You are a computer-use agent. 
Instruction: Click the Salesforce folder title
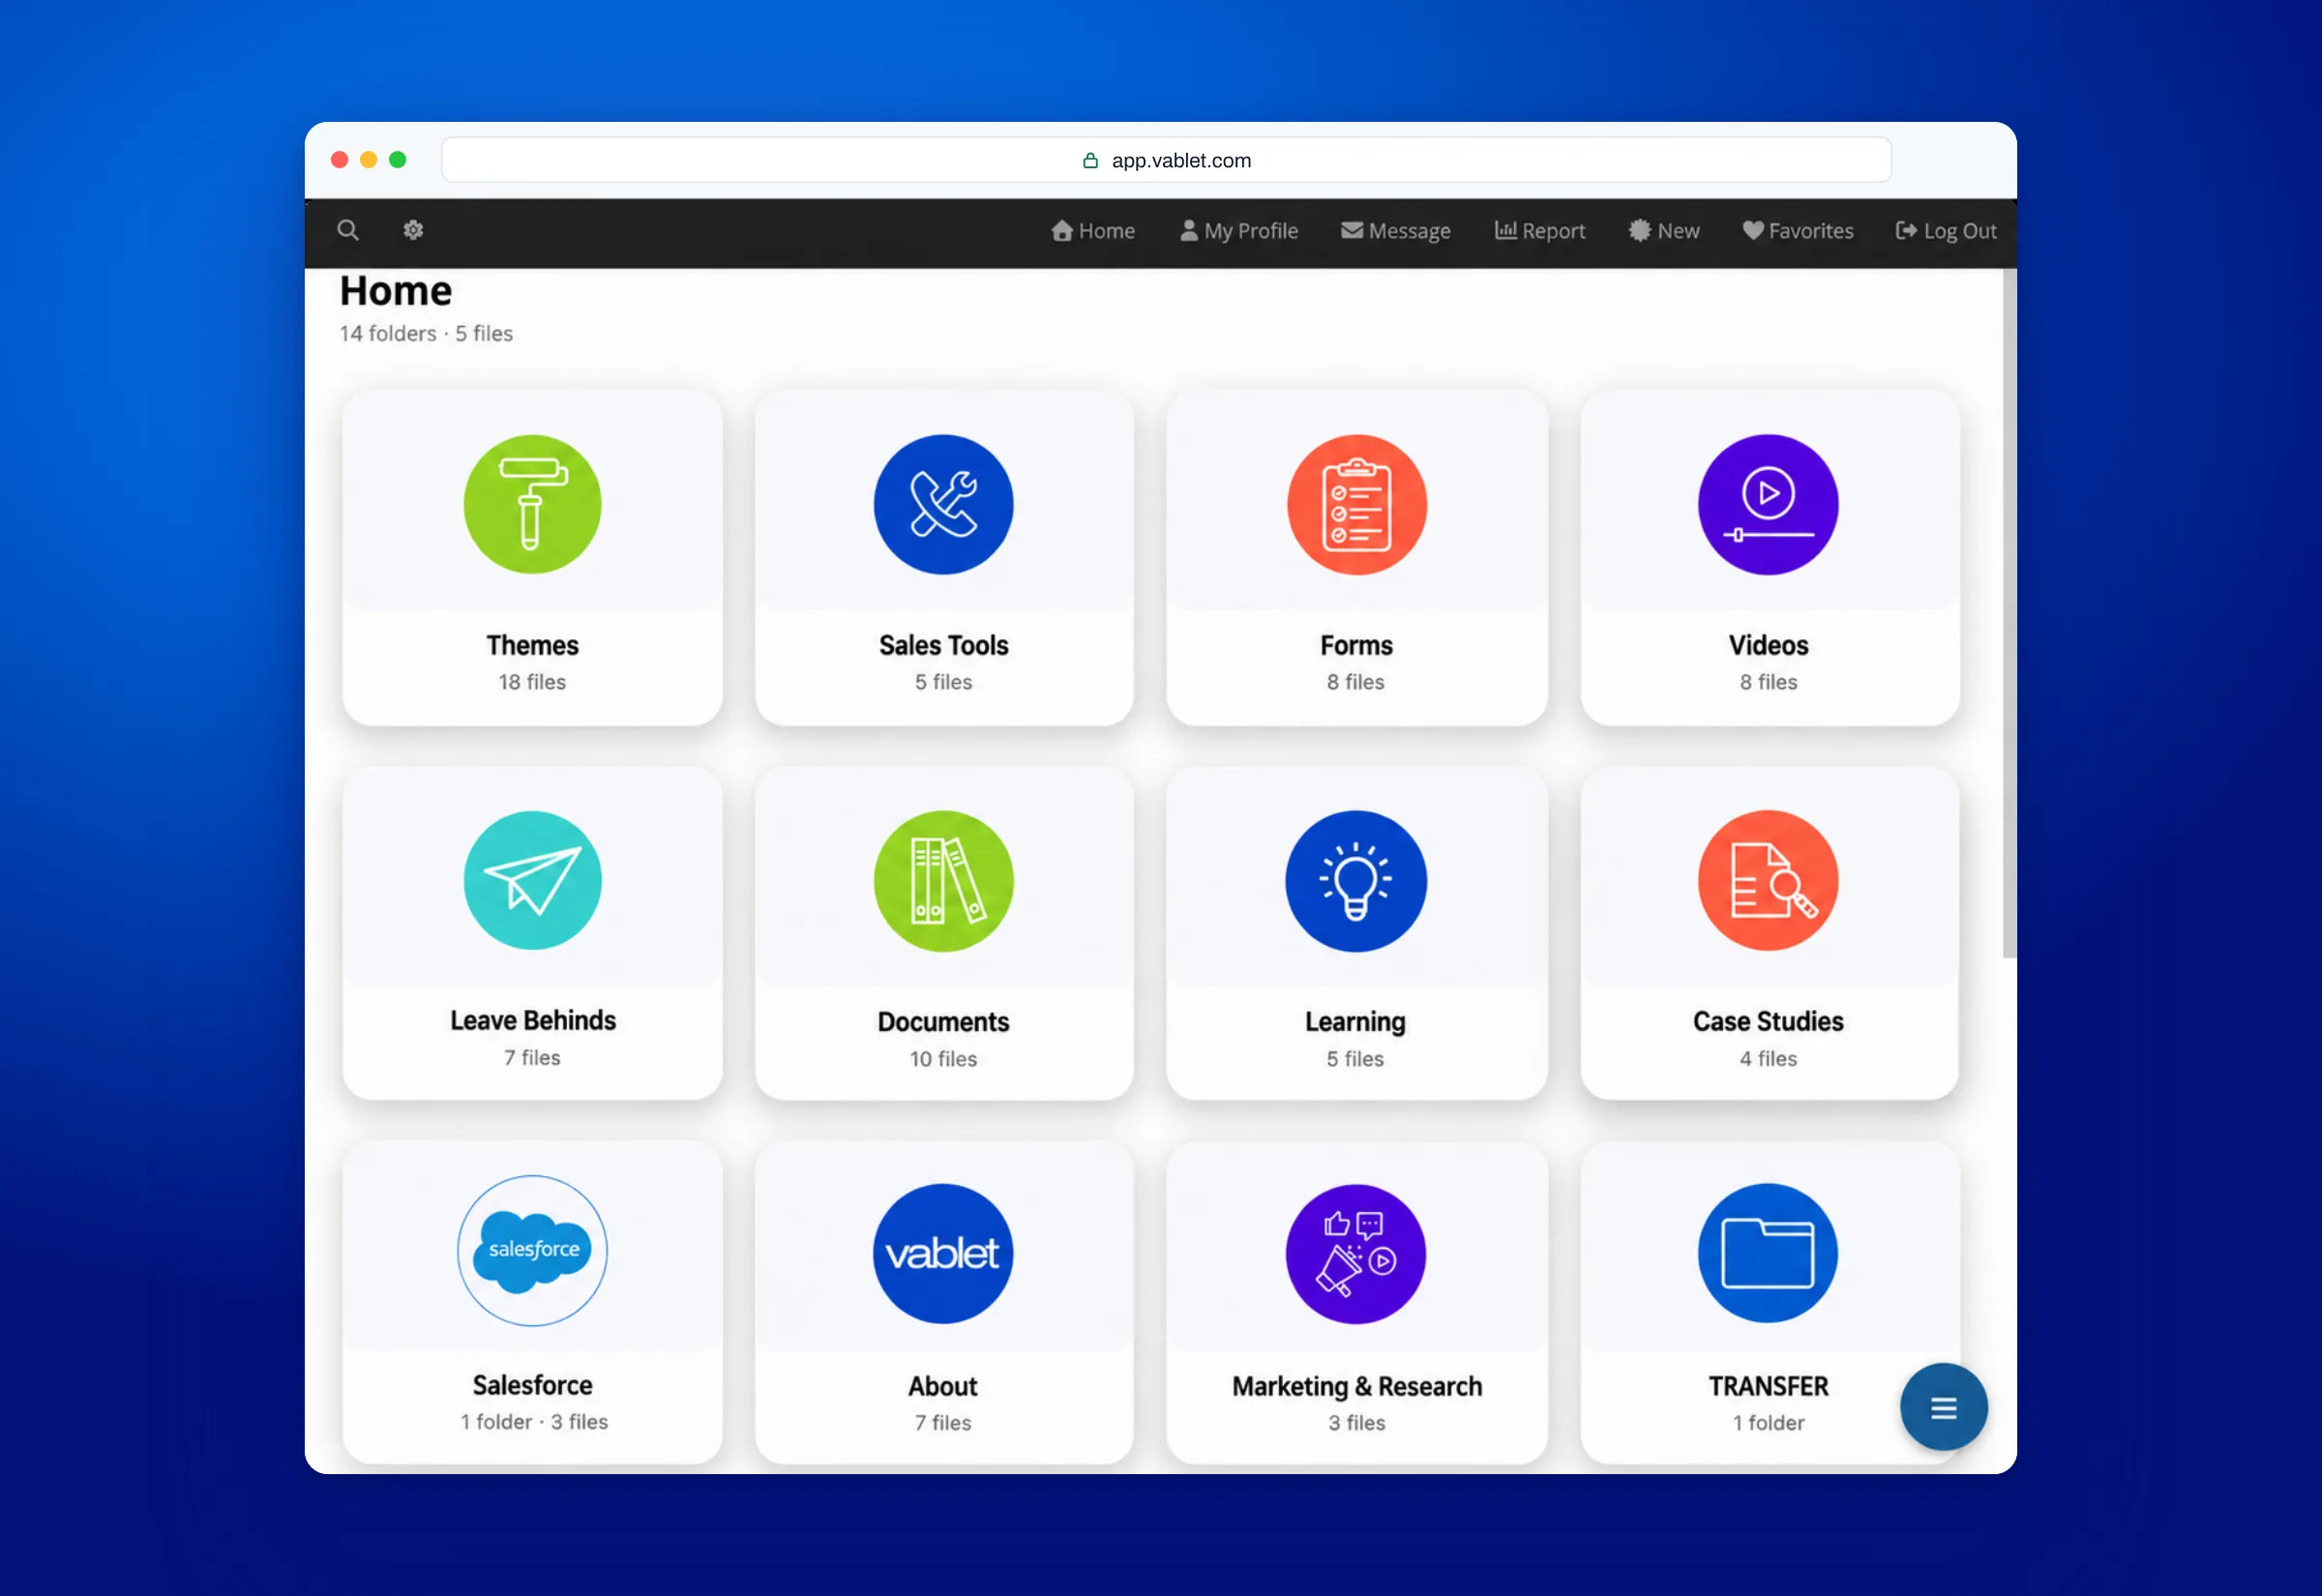[532, 1386]
